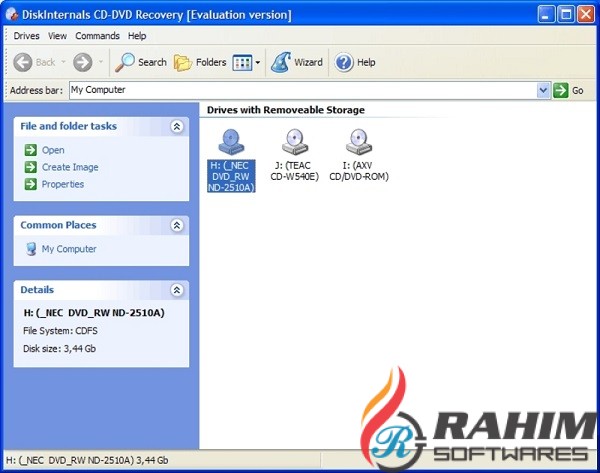
Task: Click the File System: CDFS detail text
Action: click(60, 331)
